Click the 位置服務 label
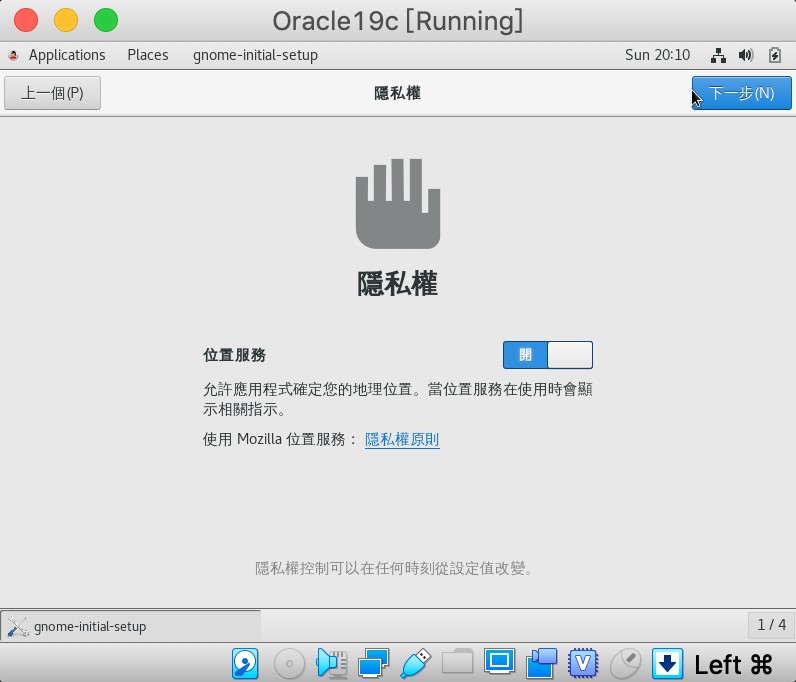Viewport: 796px width, 682px height. point(235,355)
